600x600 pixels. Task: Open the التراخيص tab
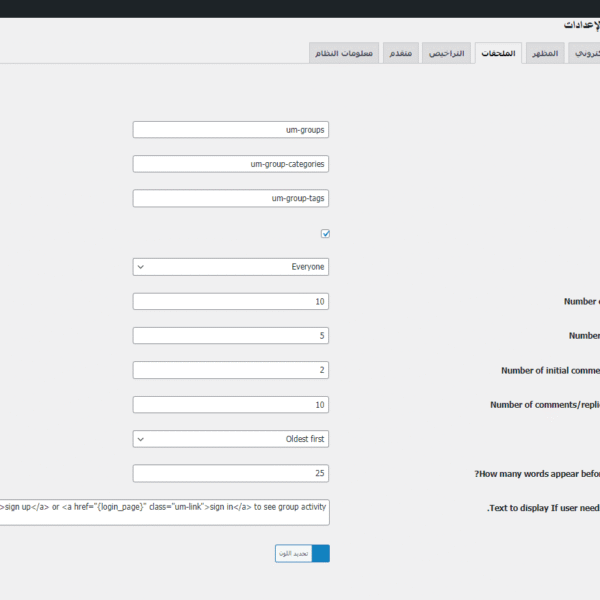(447, 53)
